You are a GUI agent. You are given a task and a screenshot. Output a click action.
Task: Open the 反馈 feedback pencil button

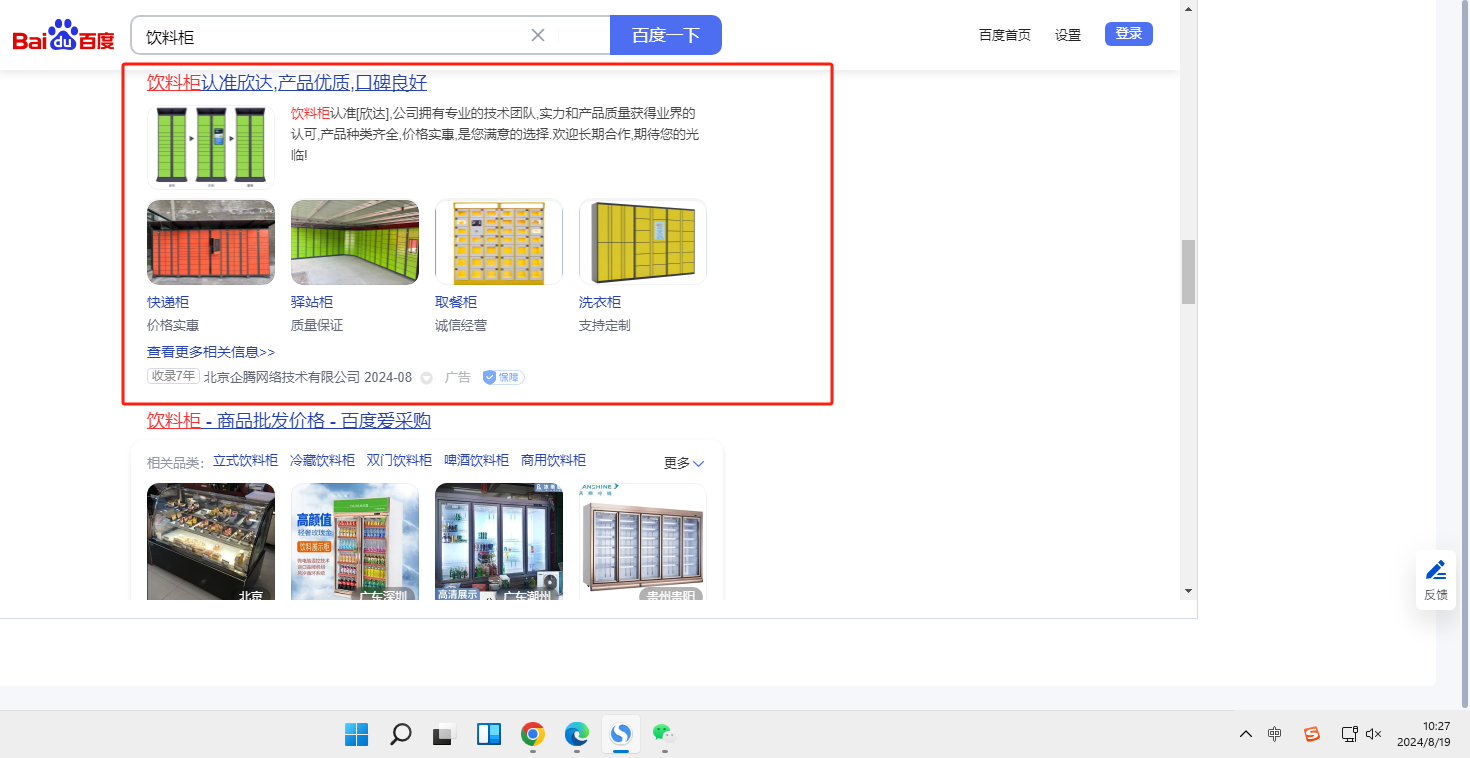[x=1436, y=580]
